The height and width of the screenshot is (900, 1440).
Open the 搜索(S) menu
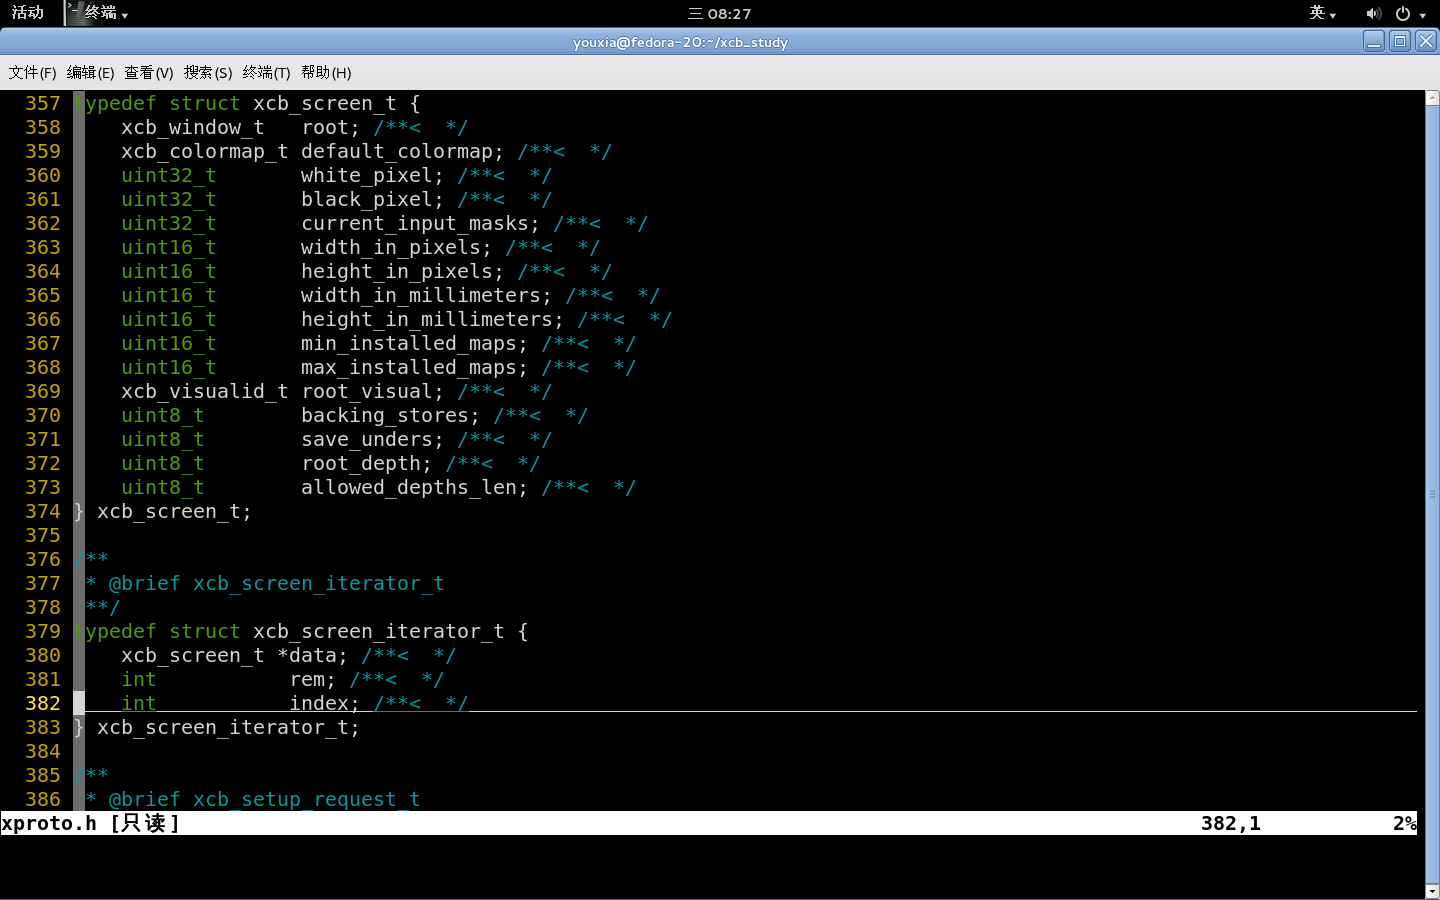coord(207,72)
